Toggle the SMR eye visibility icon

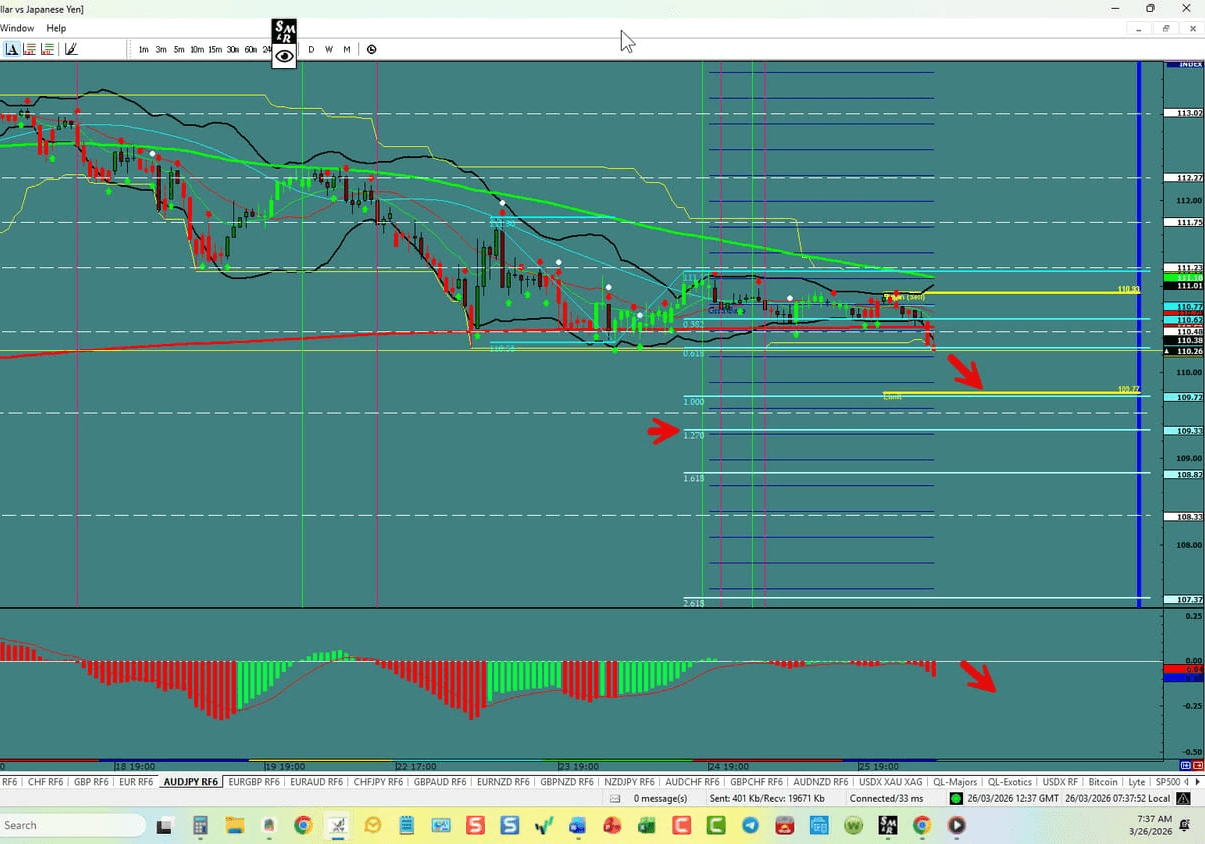click(x=284, y=56)
